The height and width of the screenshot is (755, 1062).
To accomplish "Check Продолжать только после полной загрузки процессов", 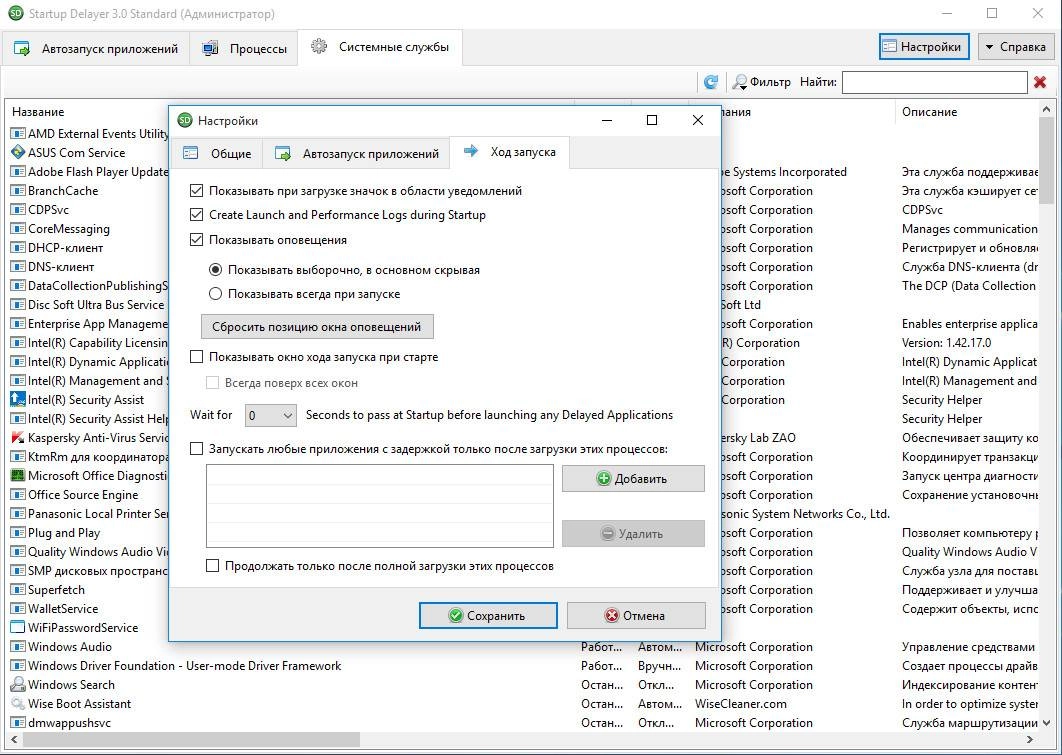I will [x=213, y=565].
